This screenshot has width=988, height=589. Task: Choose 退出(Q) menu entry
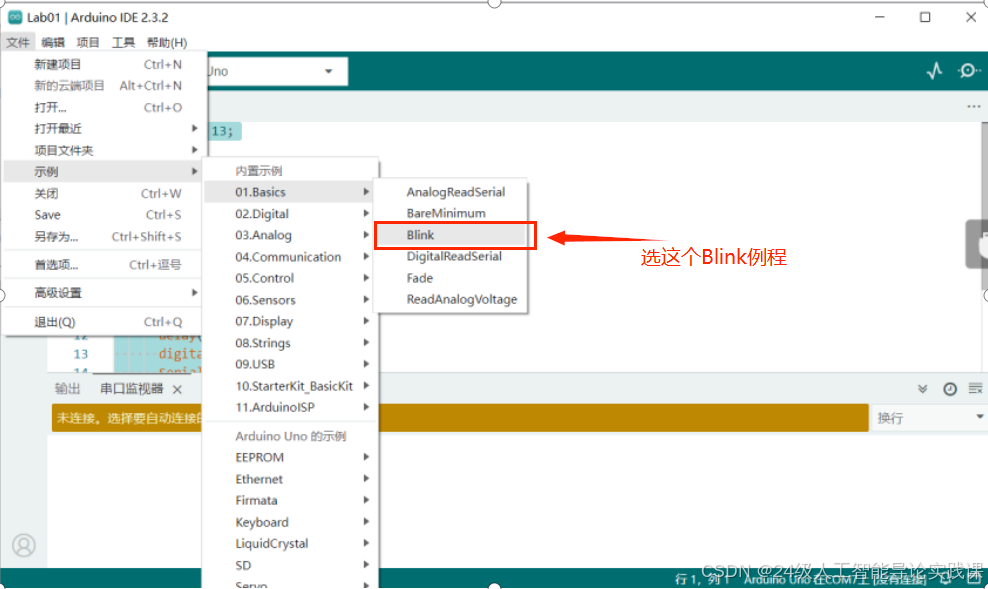point(103,322)
